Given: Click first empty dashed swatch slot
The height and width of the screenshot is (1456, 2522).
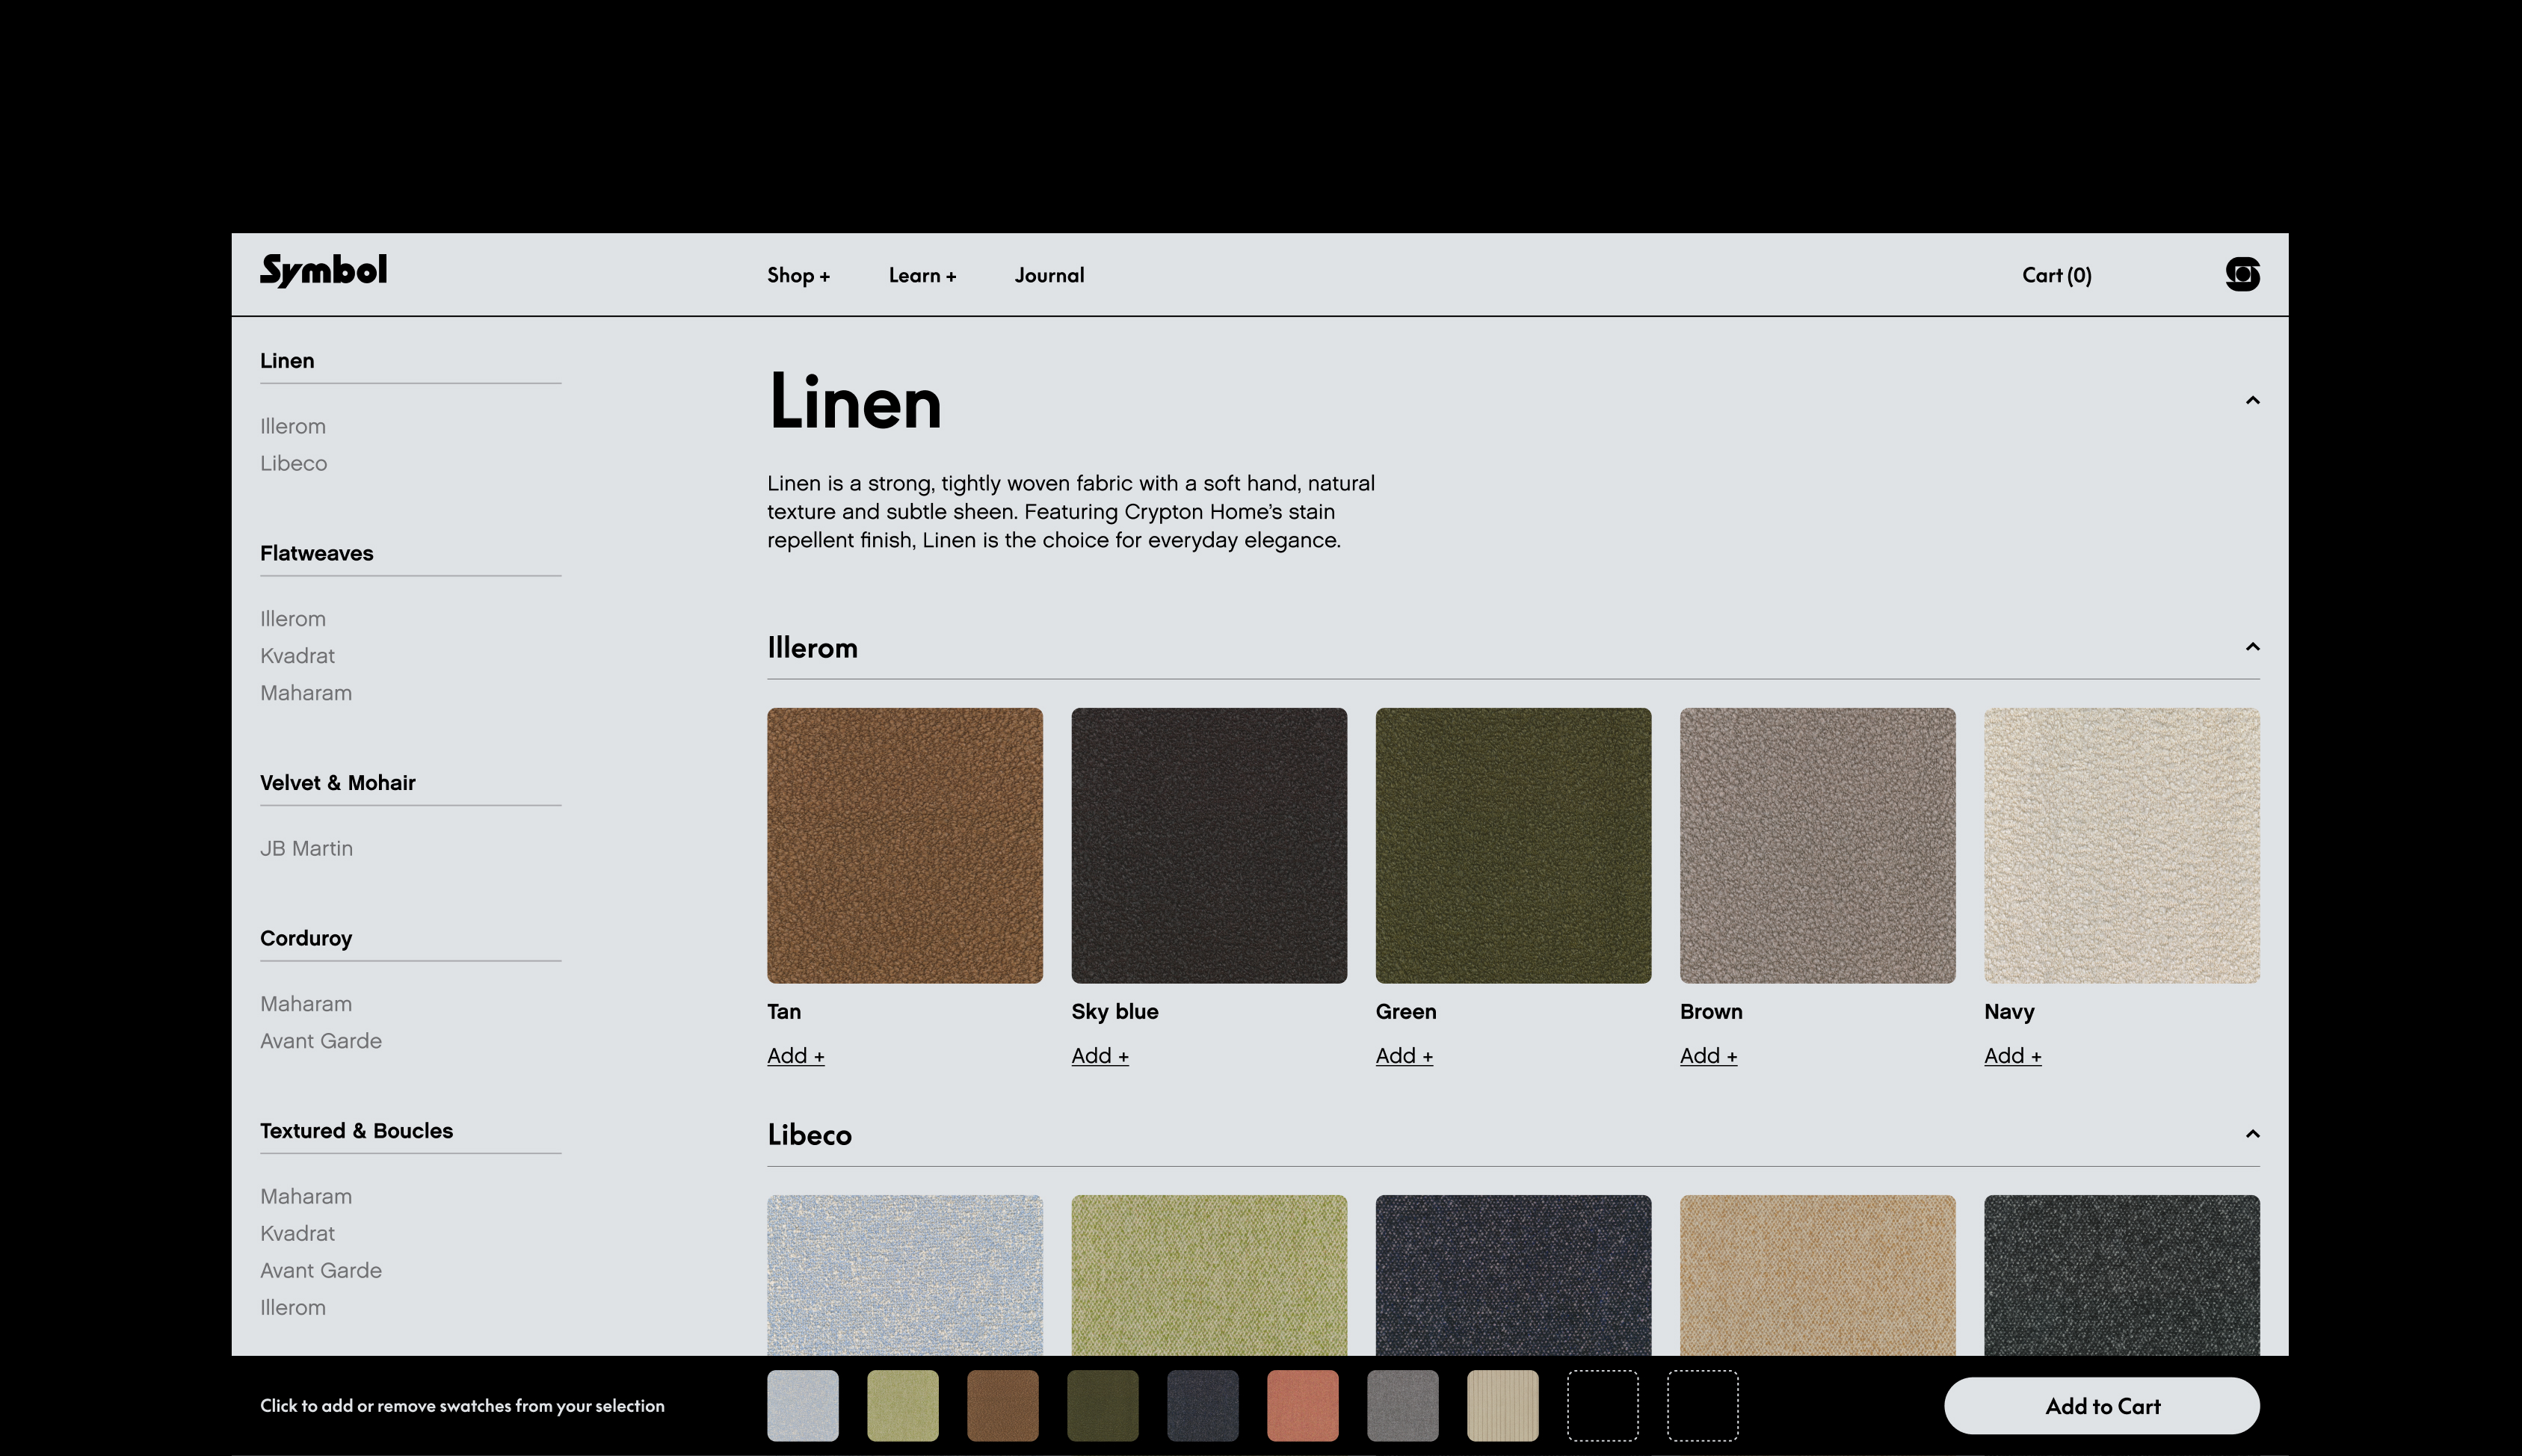Looking at the screenshot, I should [x=1602, y=1405].
